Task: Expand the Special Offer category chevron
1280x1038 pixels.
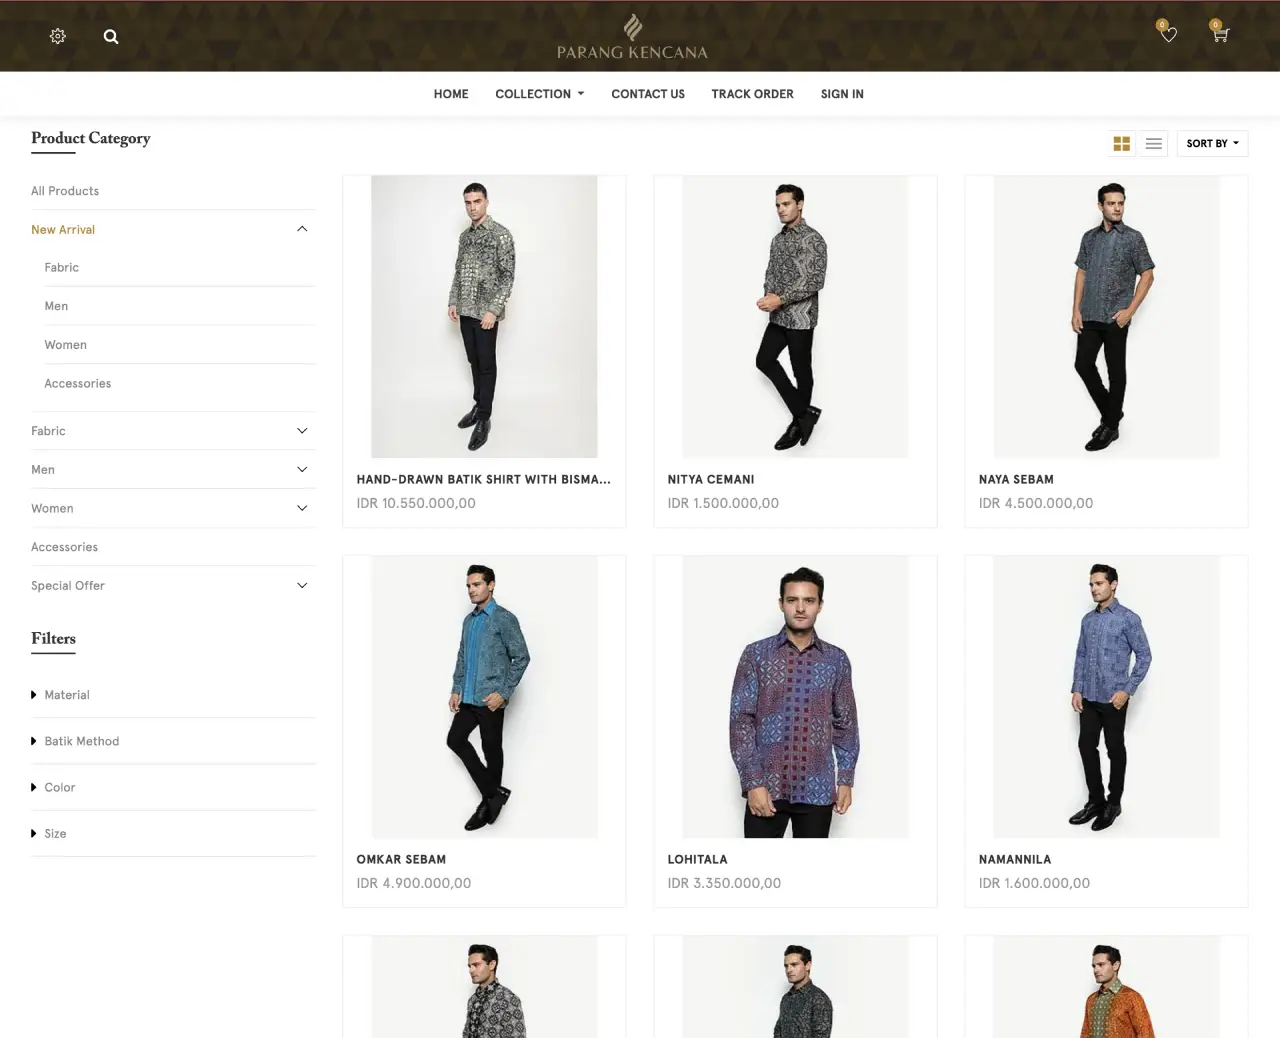Action: point(302,586)
